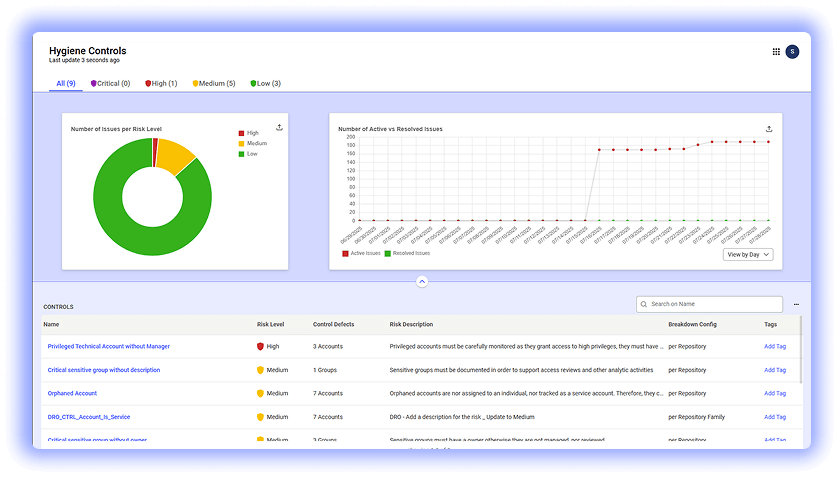Click the Search on Name field
839x477 pixels.
click(x=710, y=304)
